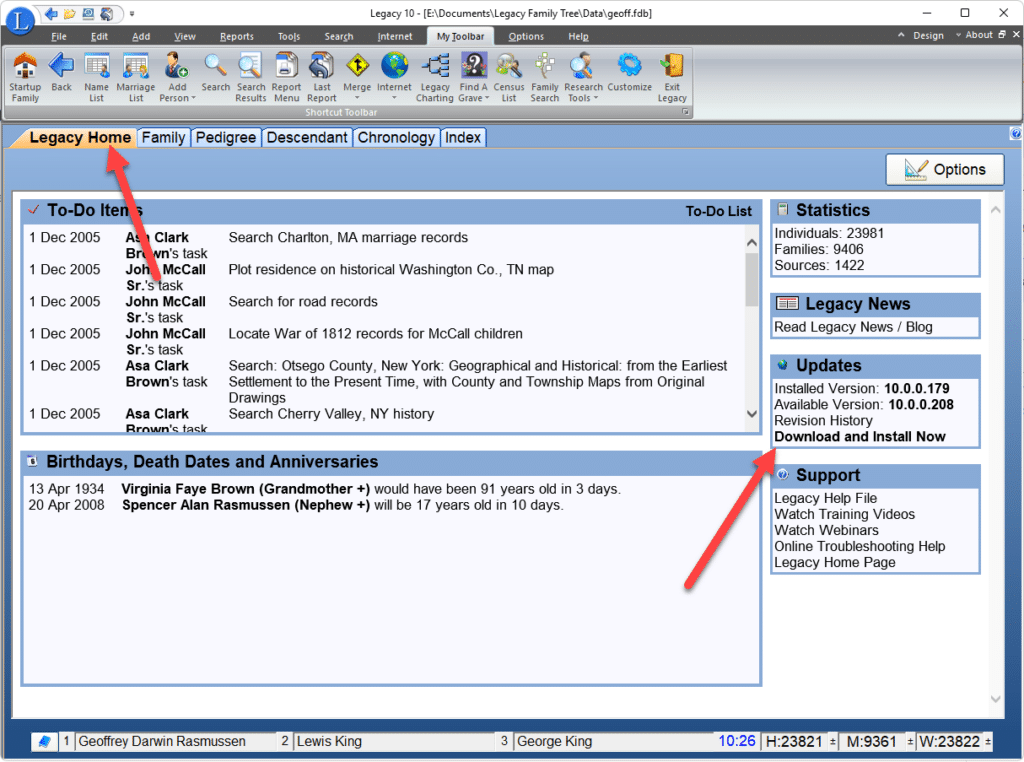Click the bookmark icon in the status bar

pos(44,741)
